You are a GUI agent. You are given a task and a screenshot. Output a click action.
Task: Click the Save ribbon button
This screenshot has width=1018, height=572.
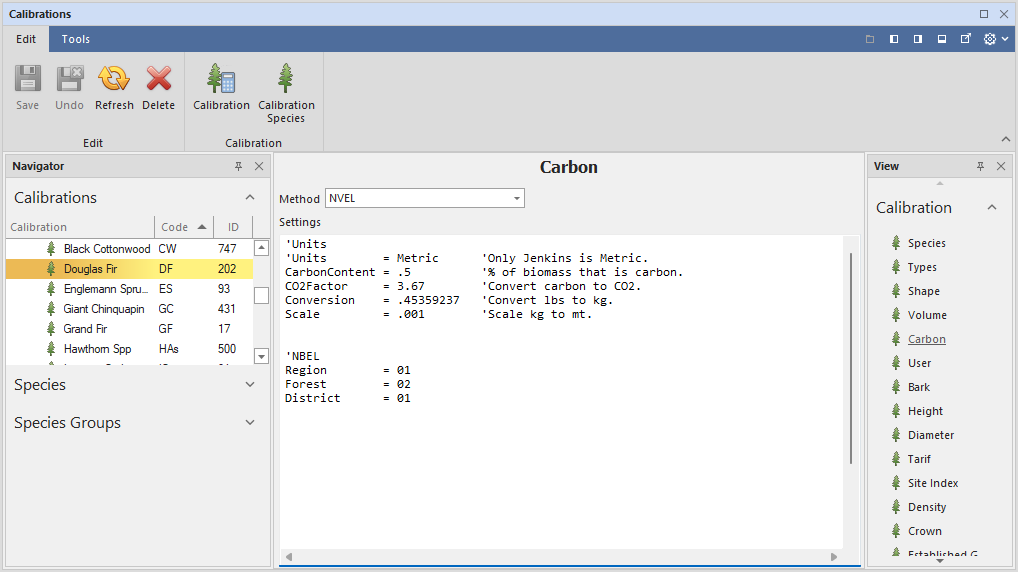(28, 87)
